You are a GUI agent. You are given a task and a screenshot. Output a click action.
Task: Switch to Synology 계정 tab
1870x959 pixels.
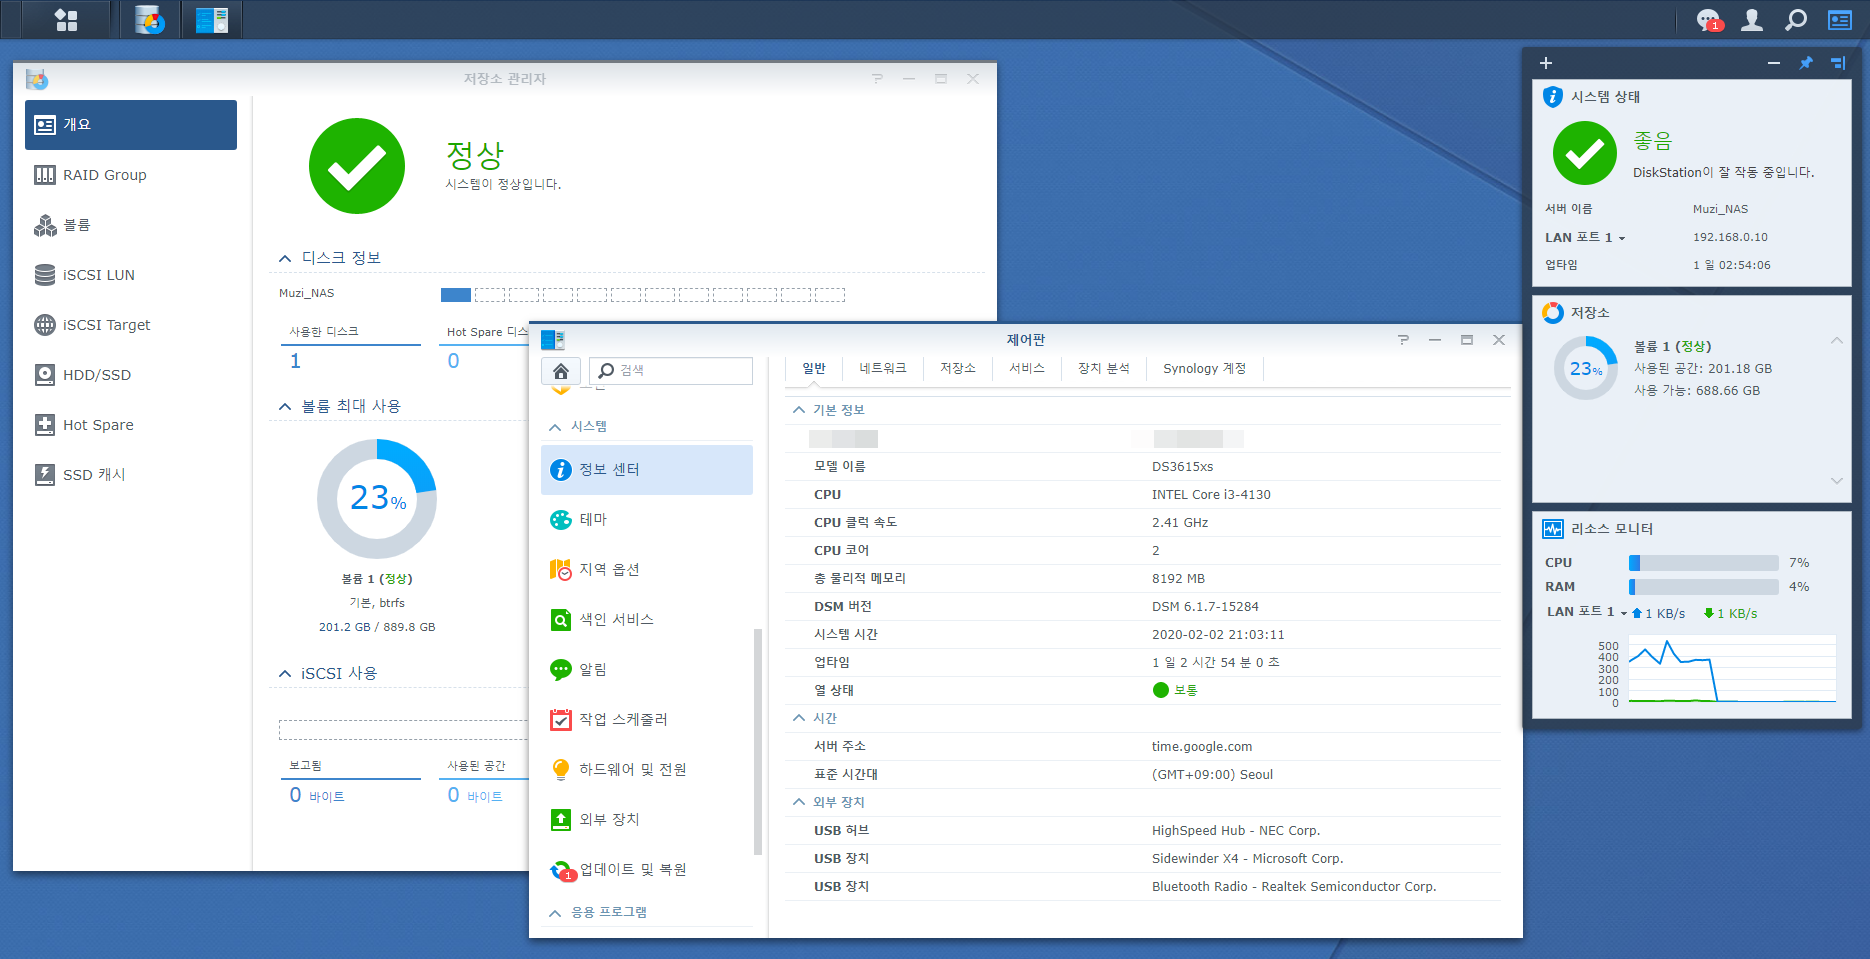point(1205,369)
